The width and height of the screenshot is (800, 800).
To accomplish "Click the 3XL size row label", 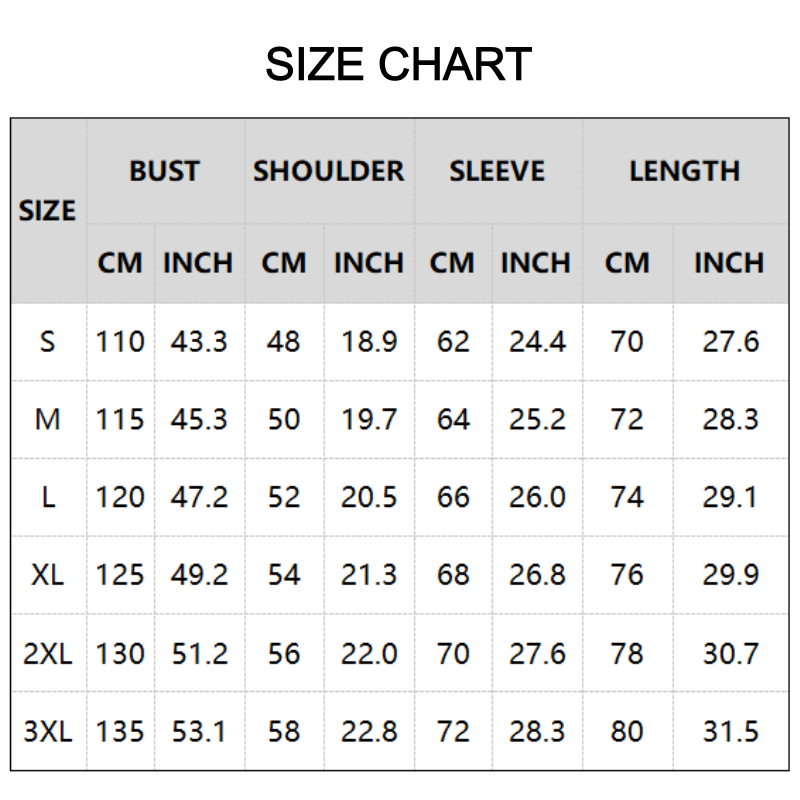I will click(47, 732).
